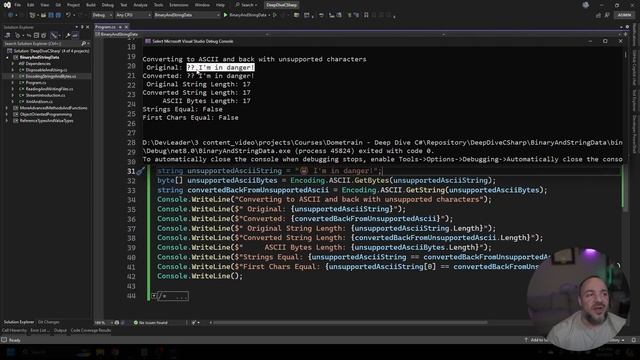Screen dimensions: 640x360
Task: Open the File menu
Action: pos(18,5)
